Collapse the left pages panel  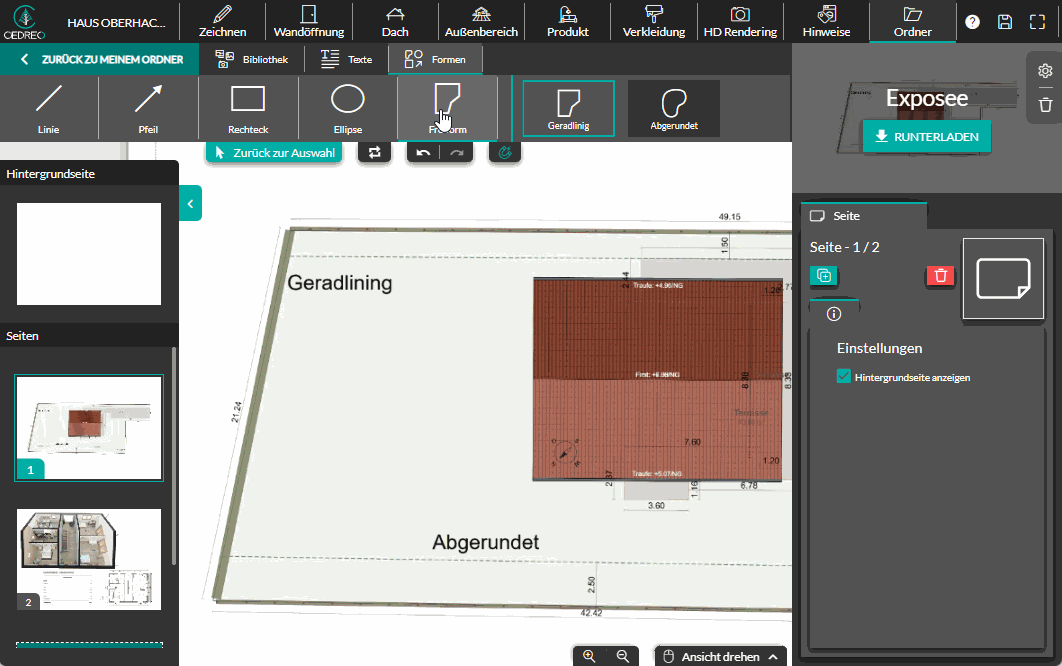pyautogui.click(x=190, y=203)
